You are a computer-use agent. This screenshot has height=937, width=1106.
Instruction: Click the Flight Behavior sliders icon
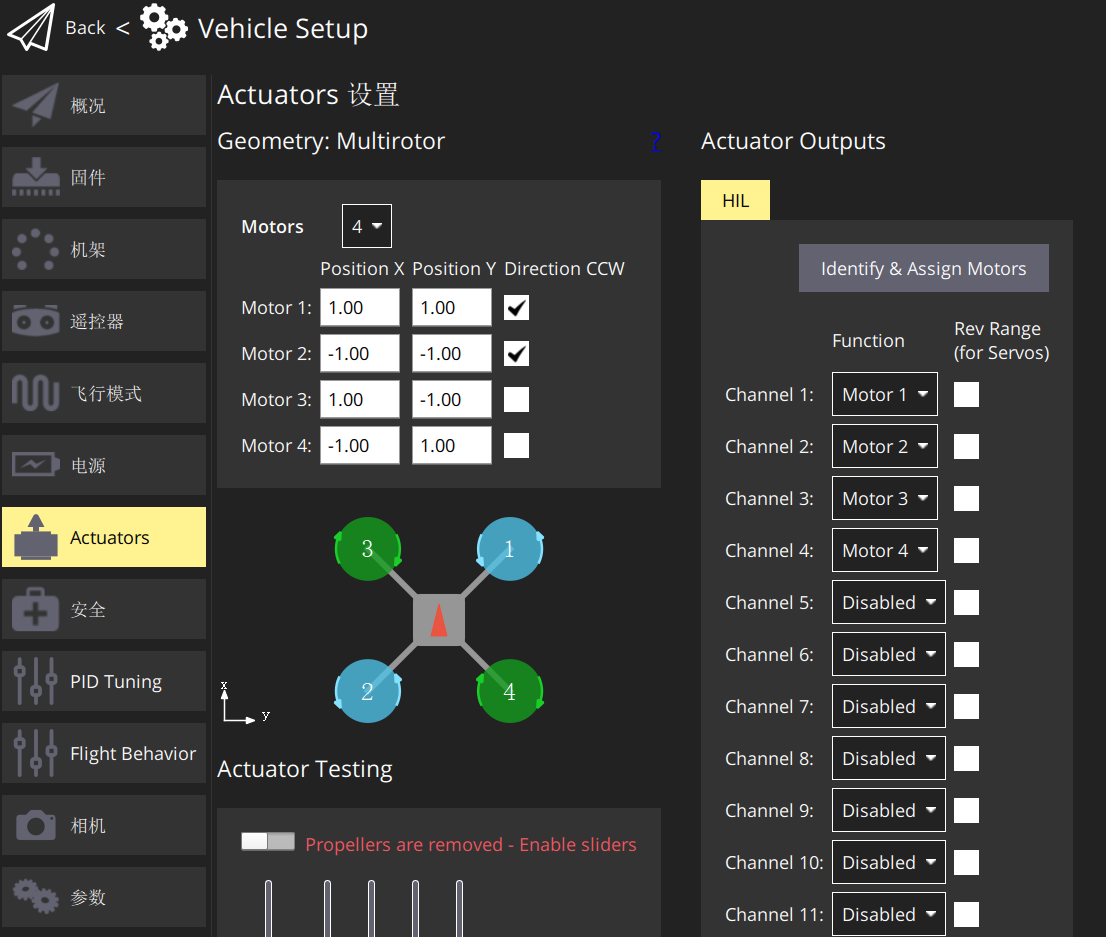35,753
